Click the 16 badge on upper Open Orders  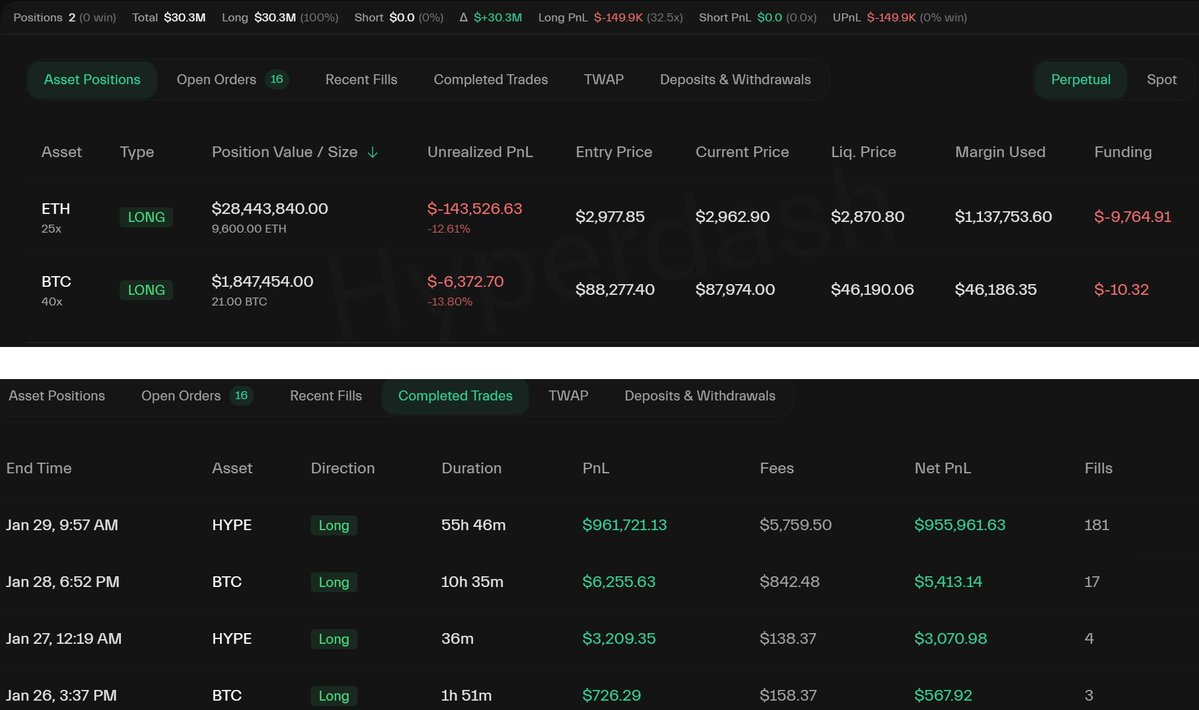pos(277,80)
